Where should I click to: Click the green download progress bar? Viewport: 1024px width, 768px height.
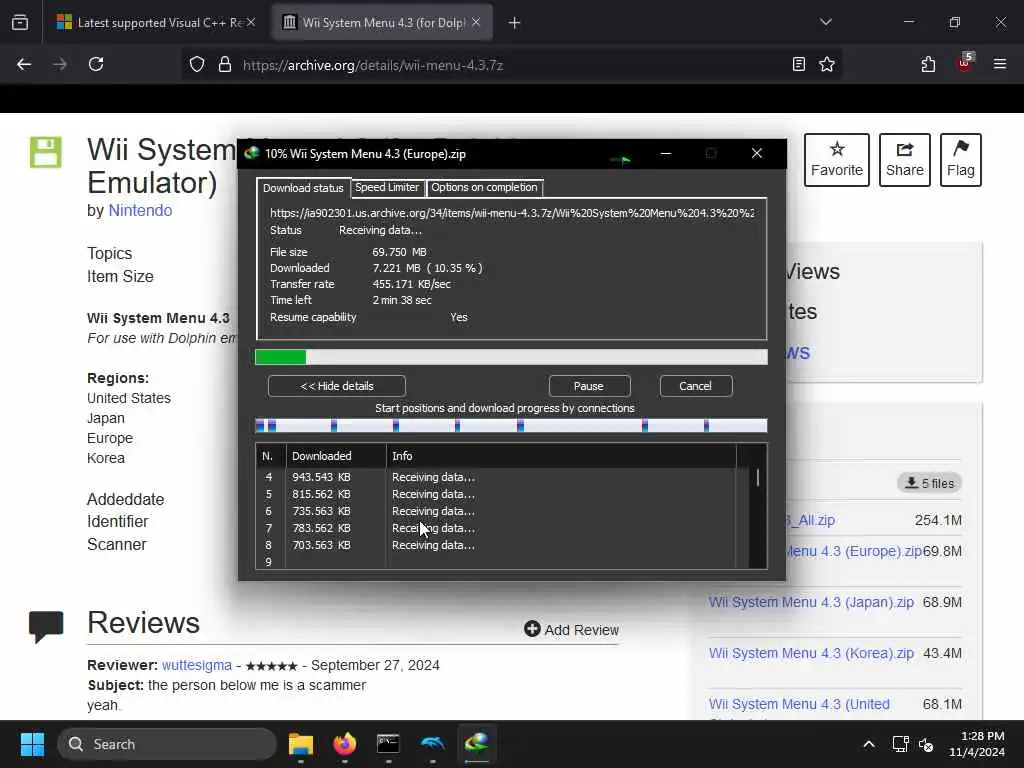[x=511, y=357]
